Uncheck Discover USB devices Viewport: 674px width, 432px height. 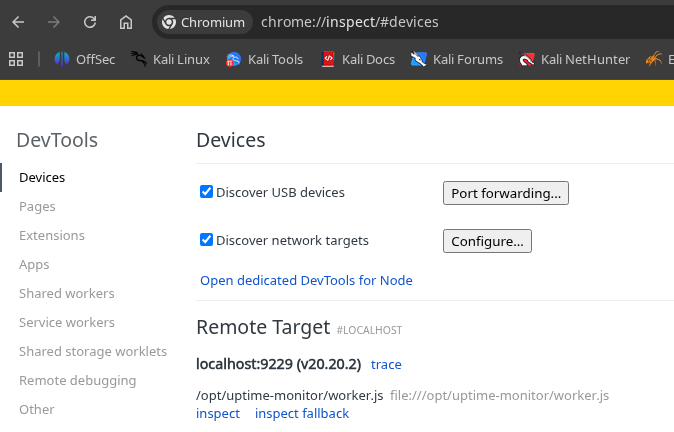pyautogui.click(x=206, y=192)
